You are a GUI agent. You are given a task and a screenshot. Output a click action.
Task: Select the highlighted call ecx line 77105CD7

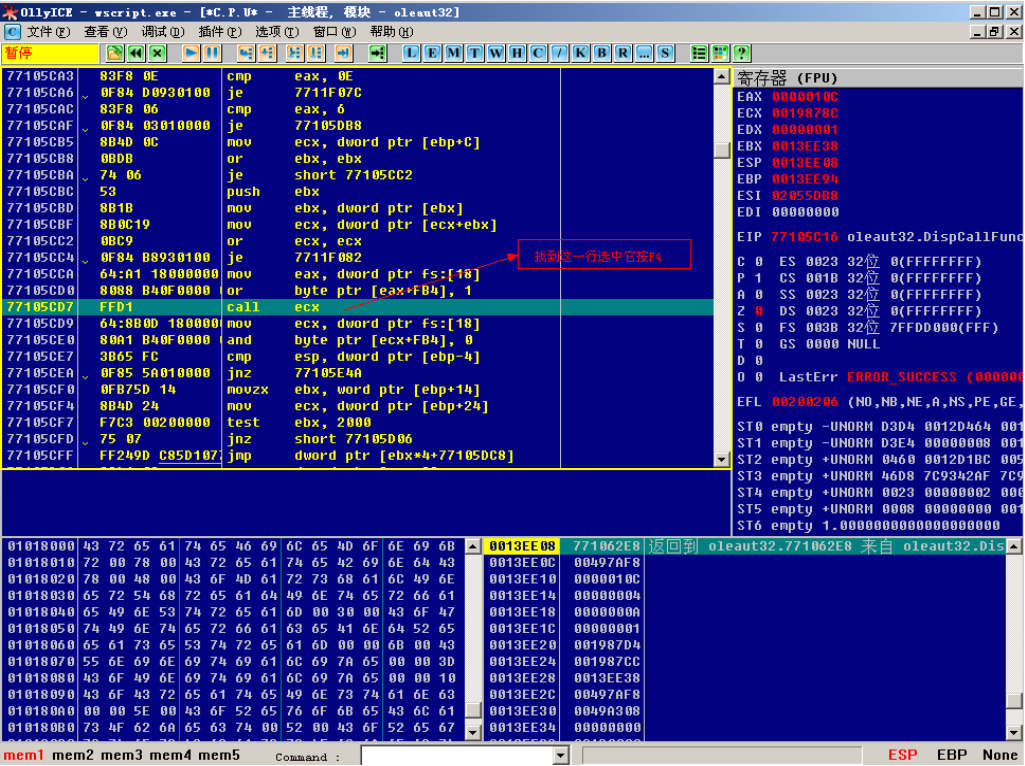(x=358, y=307)
